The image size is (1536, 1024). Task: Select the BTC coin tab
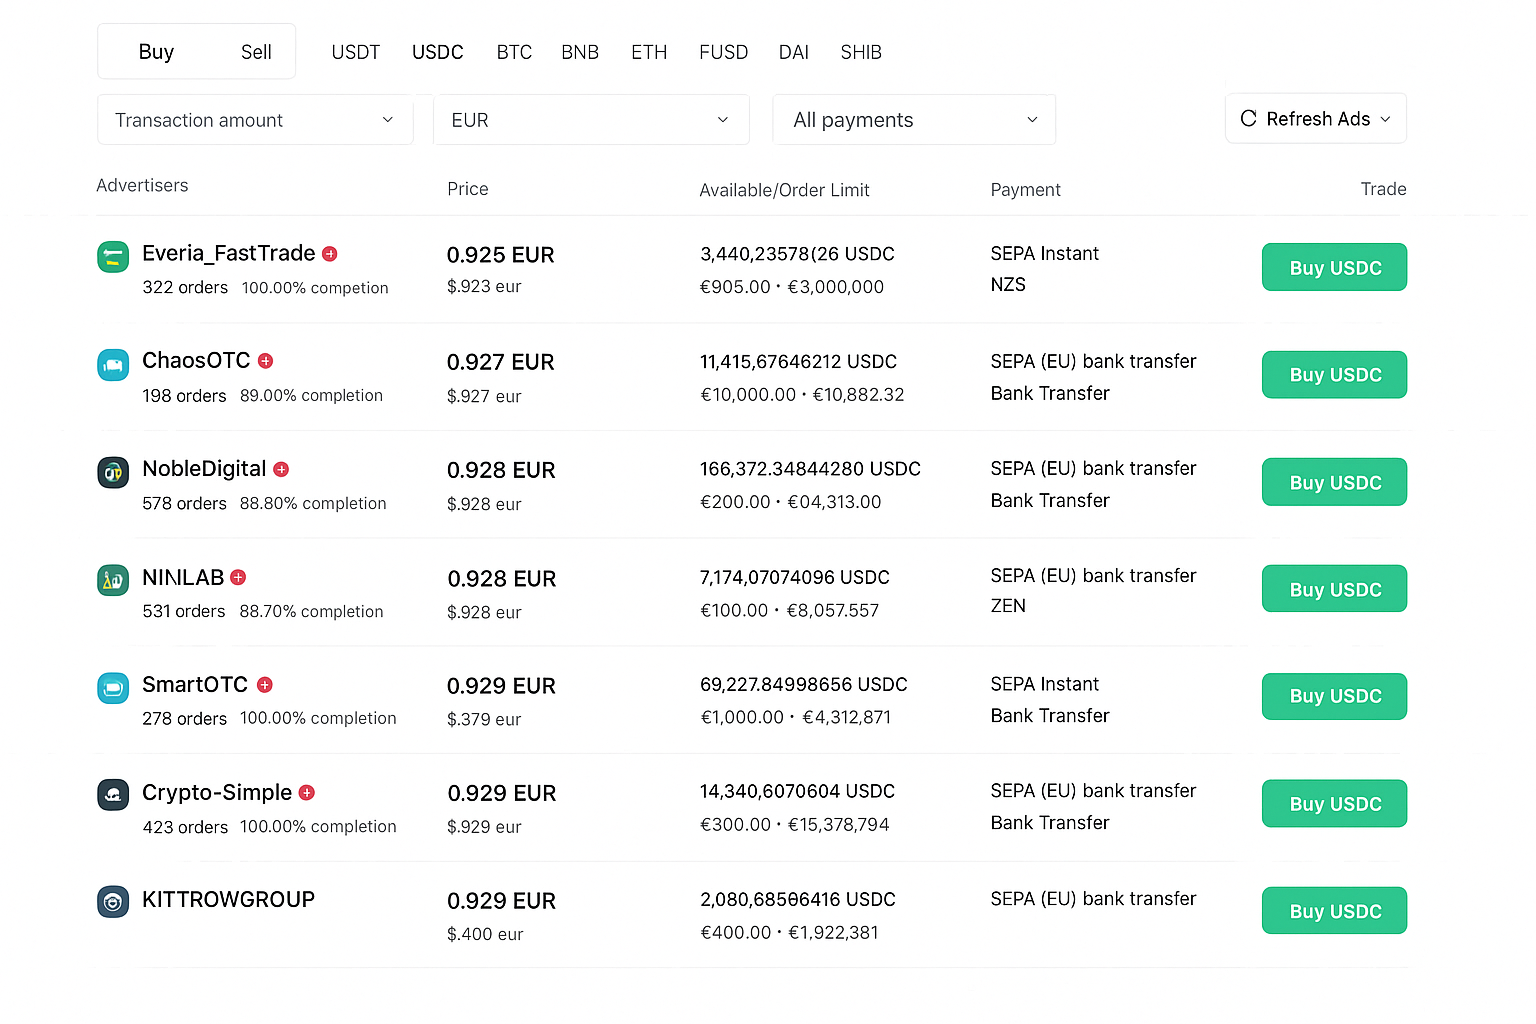[514, 52]
